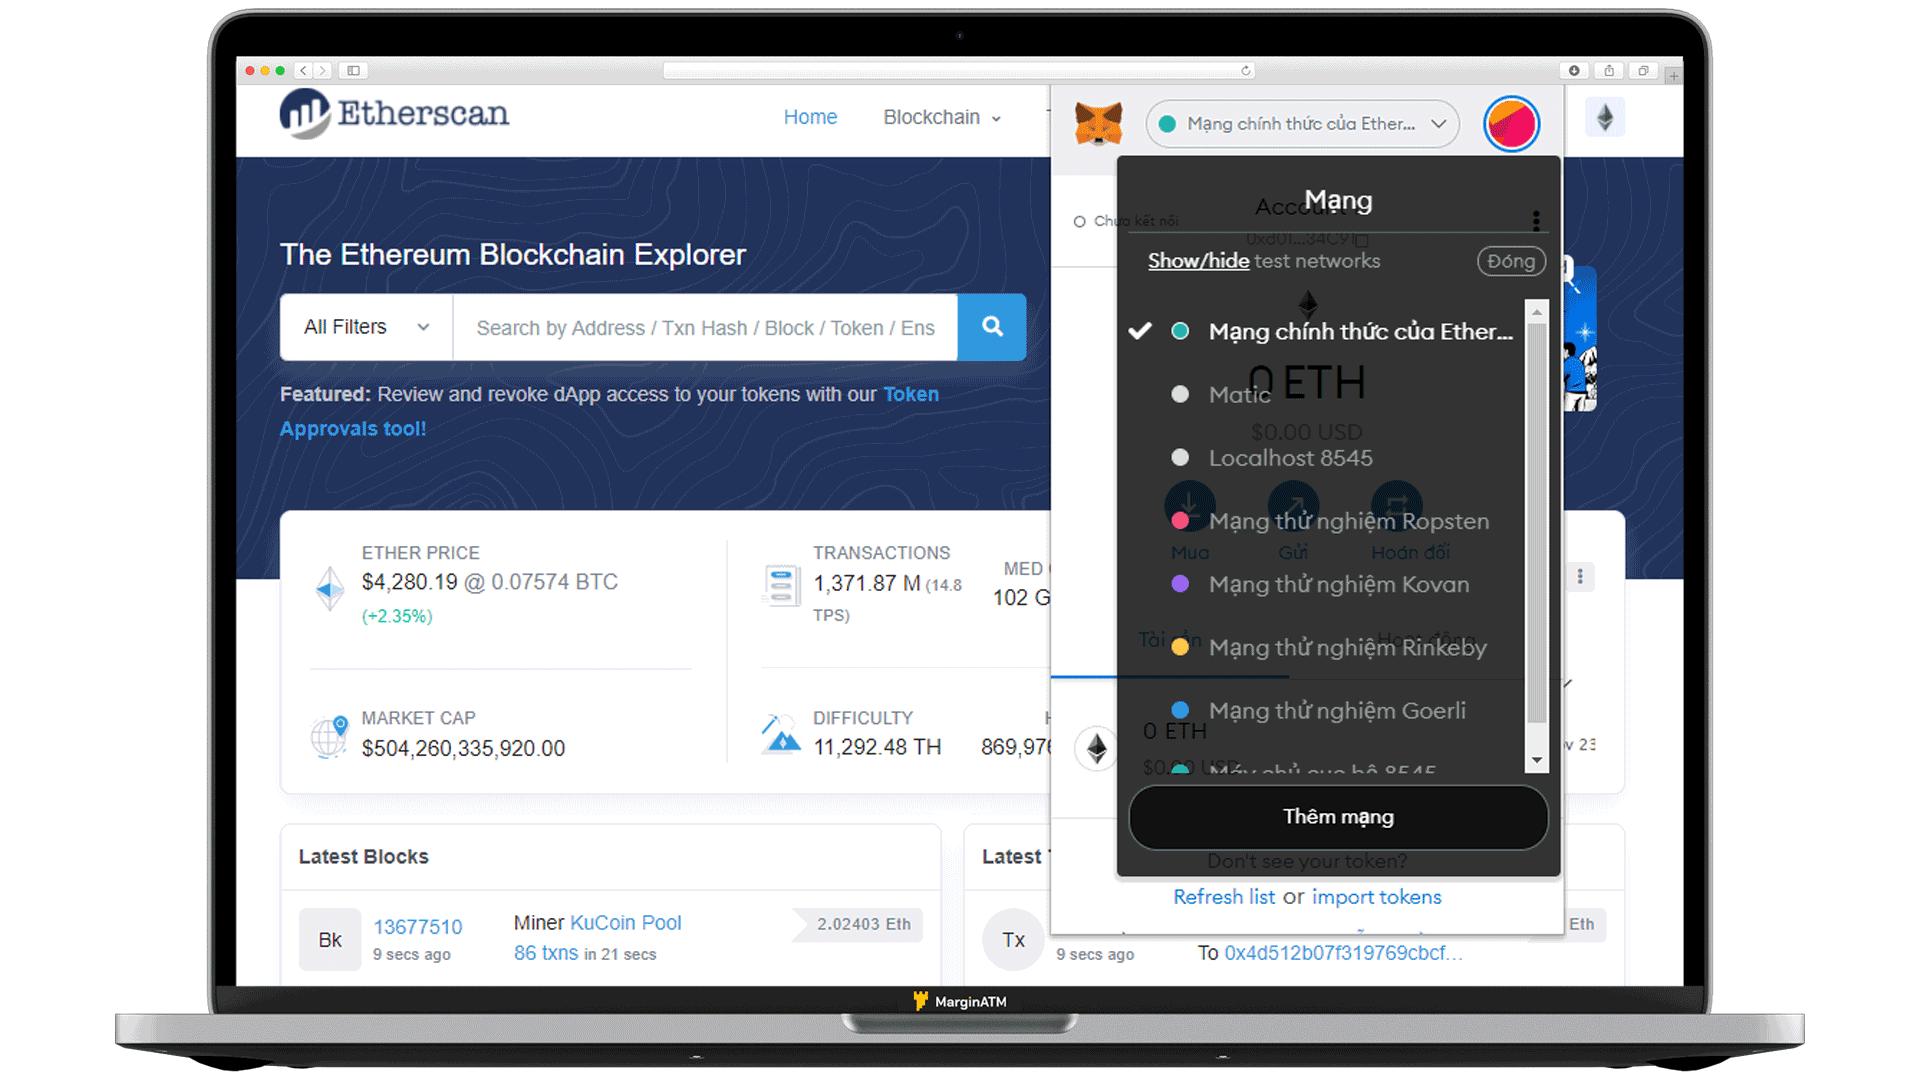This screenshot has height=1080, width=1920.
Task: Click the browser tab overview icon
Action: coord(1643,71)
